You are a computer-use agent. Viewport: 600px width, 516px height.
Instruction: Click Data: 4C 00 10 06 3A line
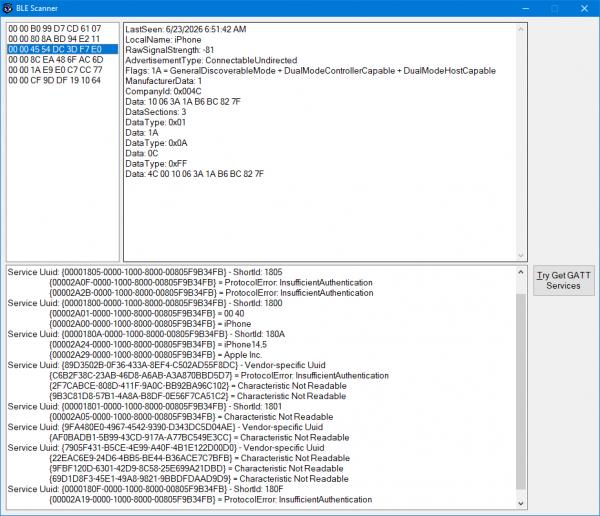point(194,174)
